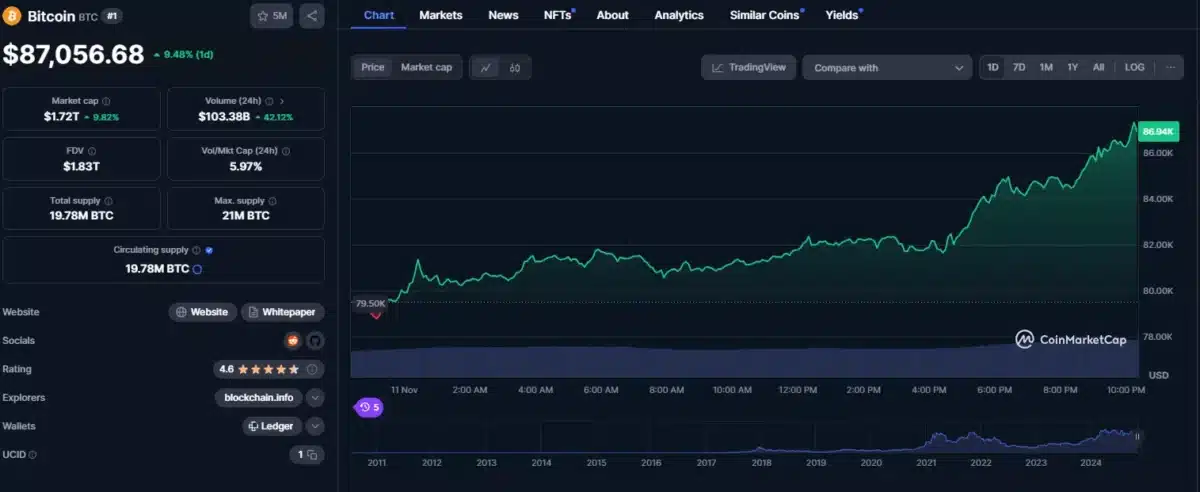This screenshot has width=1200, height=492.
Task: Click the Max. supply info icon
Action: pyautogui.click(x=272, y=201)
